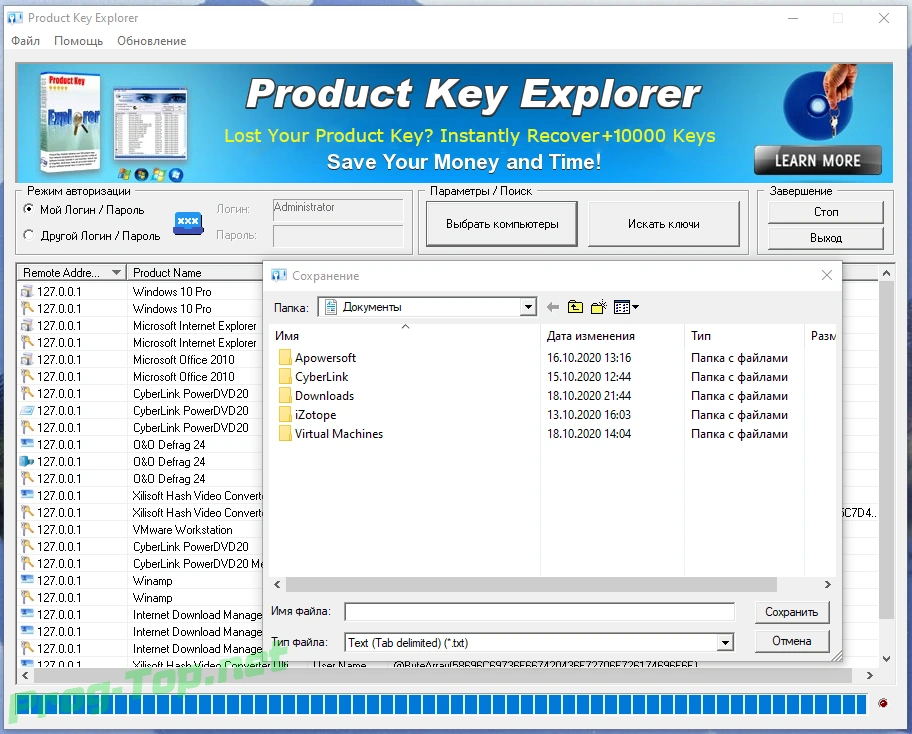Screen dimensions: 912x734
Task: Click the Выход button
Action: [x=826, y=238]
